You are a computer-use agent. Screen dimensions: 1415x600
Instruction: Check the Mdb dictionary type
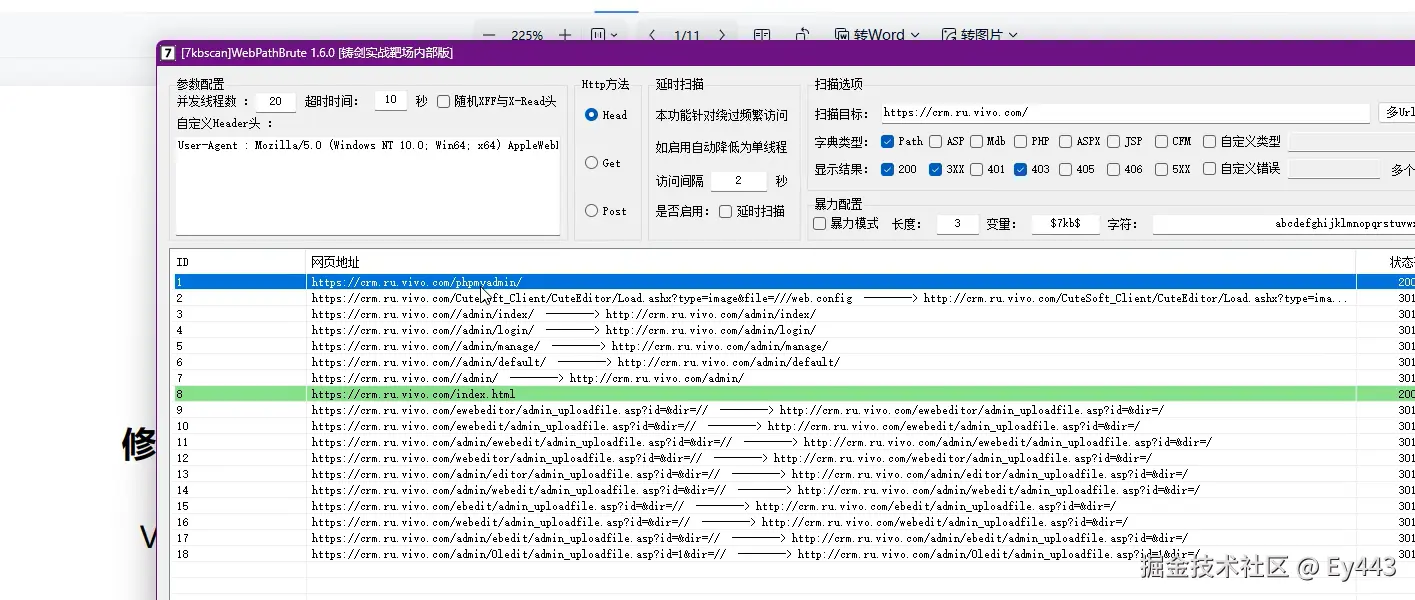pyautogui.click(x=976, y=141)
